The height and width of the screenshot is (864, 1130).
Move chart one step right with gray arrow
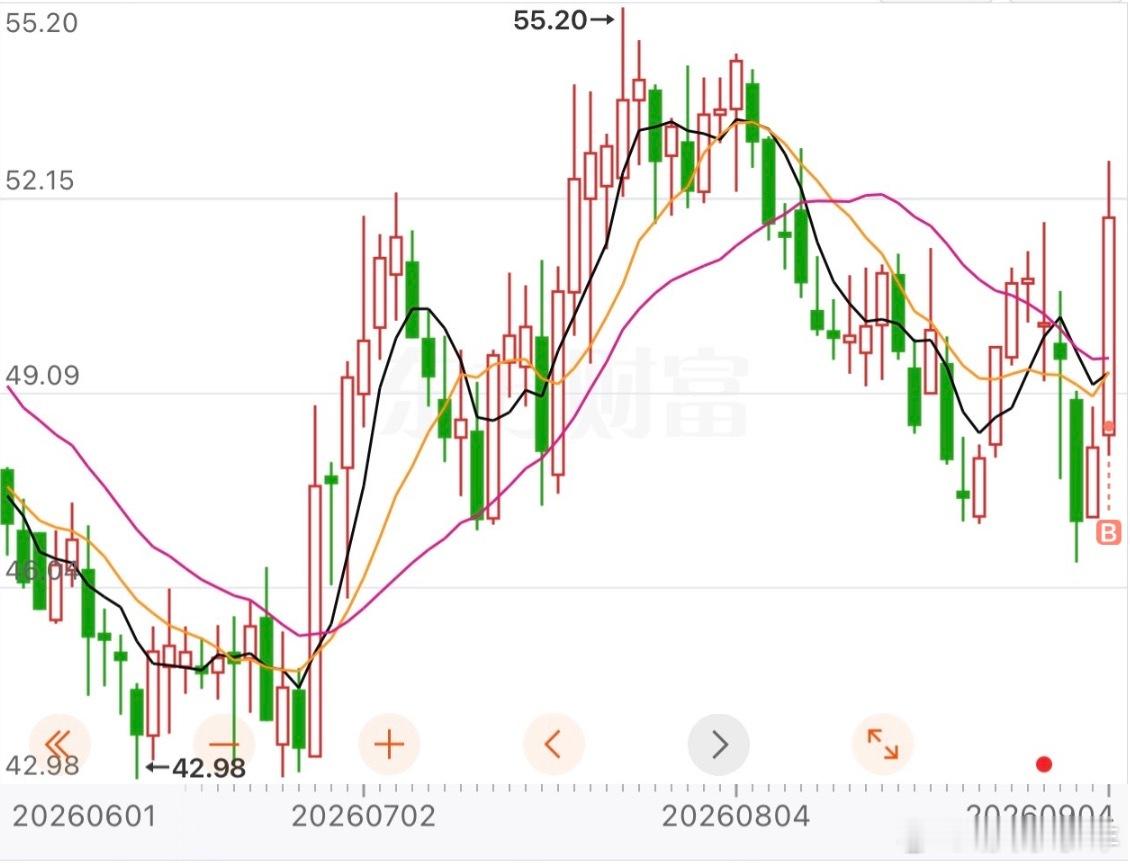719,744
